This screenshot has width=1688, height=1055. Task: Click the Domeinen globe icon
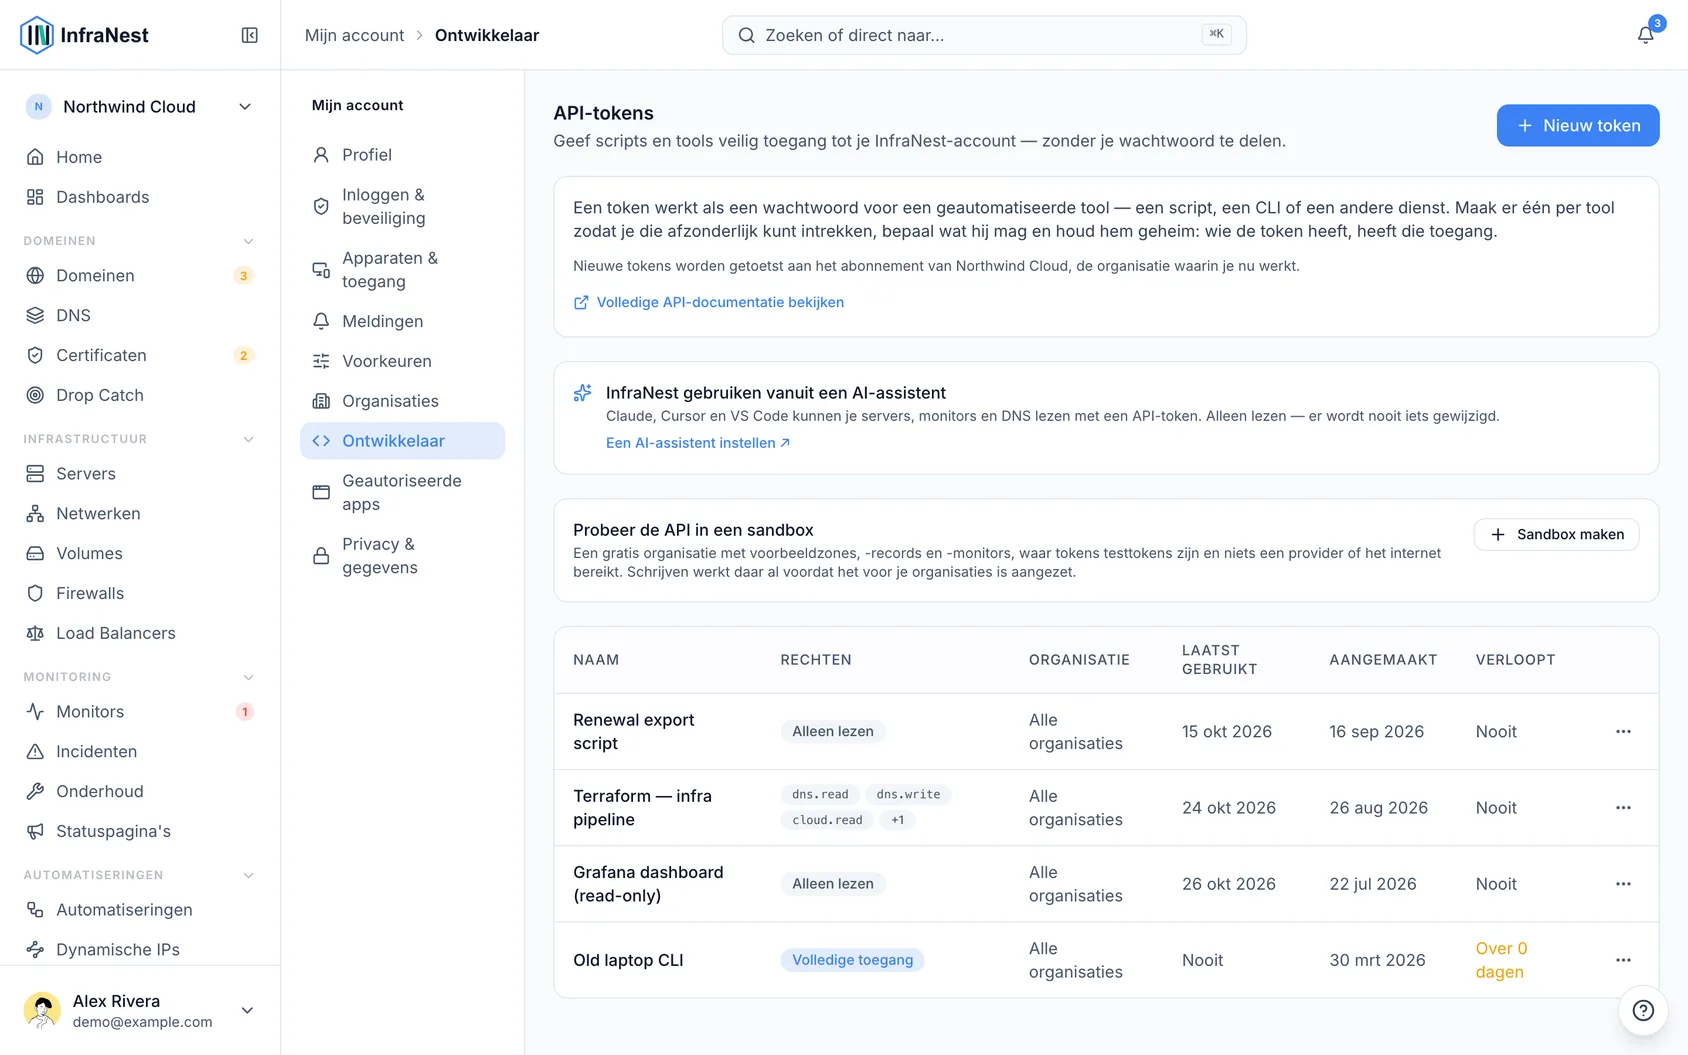click(35, 276)
